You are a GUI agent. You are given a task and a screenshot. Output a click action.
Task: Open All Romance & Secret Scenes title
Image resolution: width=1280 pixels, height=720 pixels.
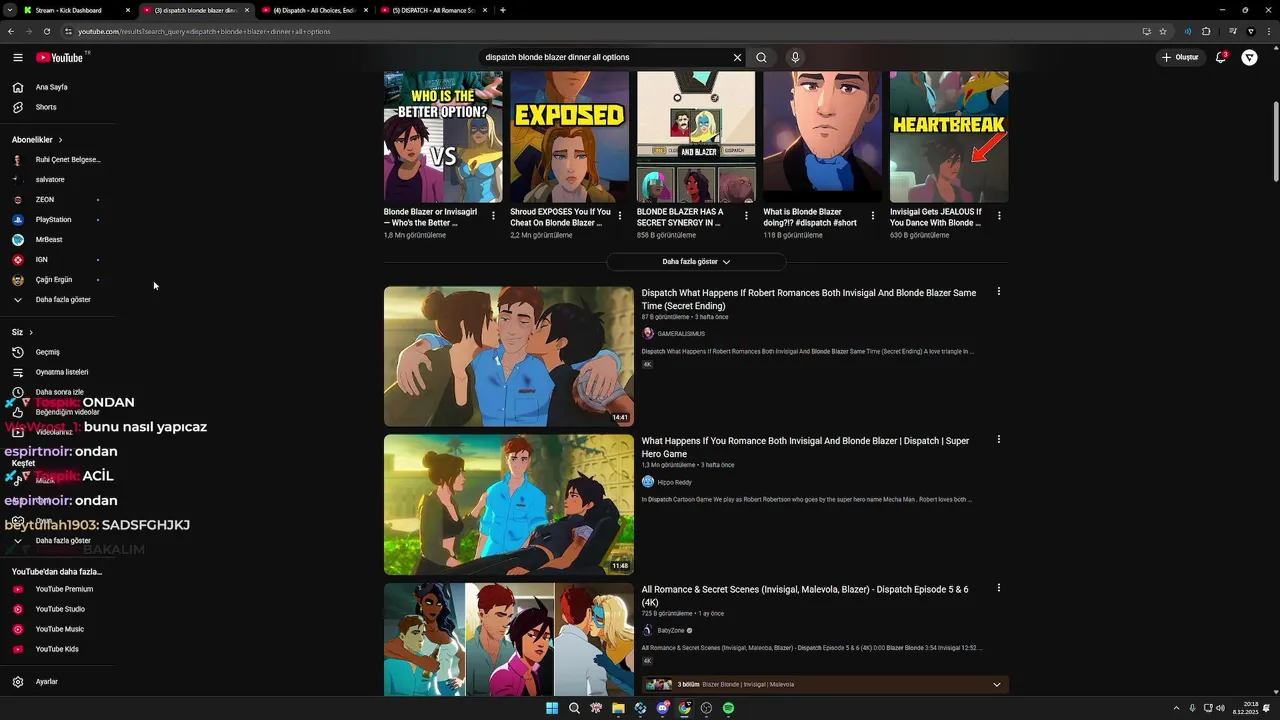805,596
